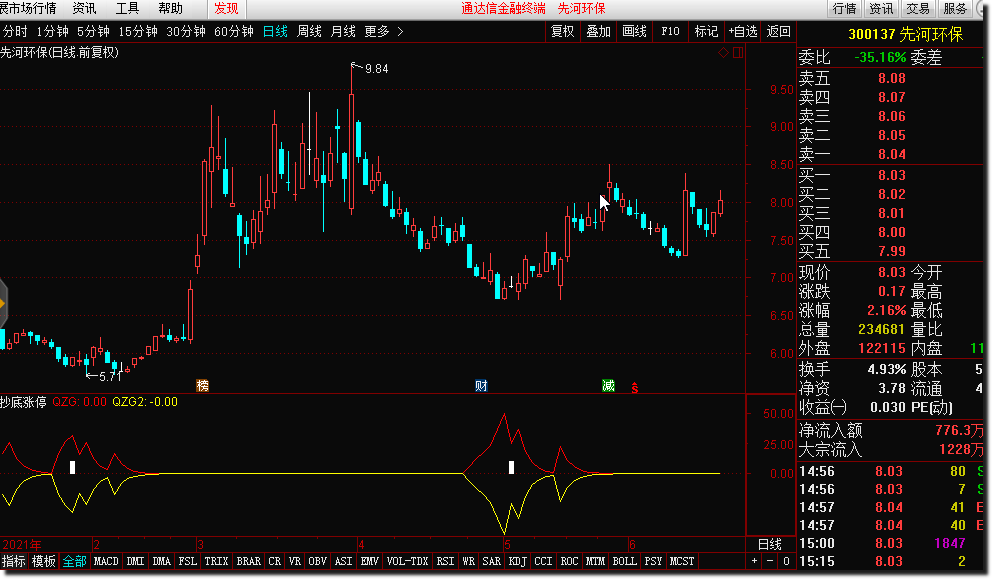Reset chart zoom with the 0 button

[786, 561]
